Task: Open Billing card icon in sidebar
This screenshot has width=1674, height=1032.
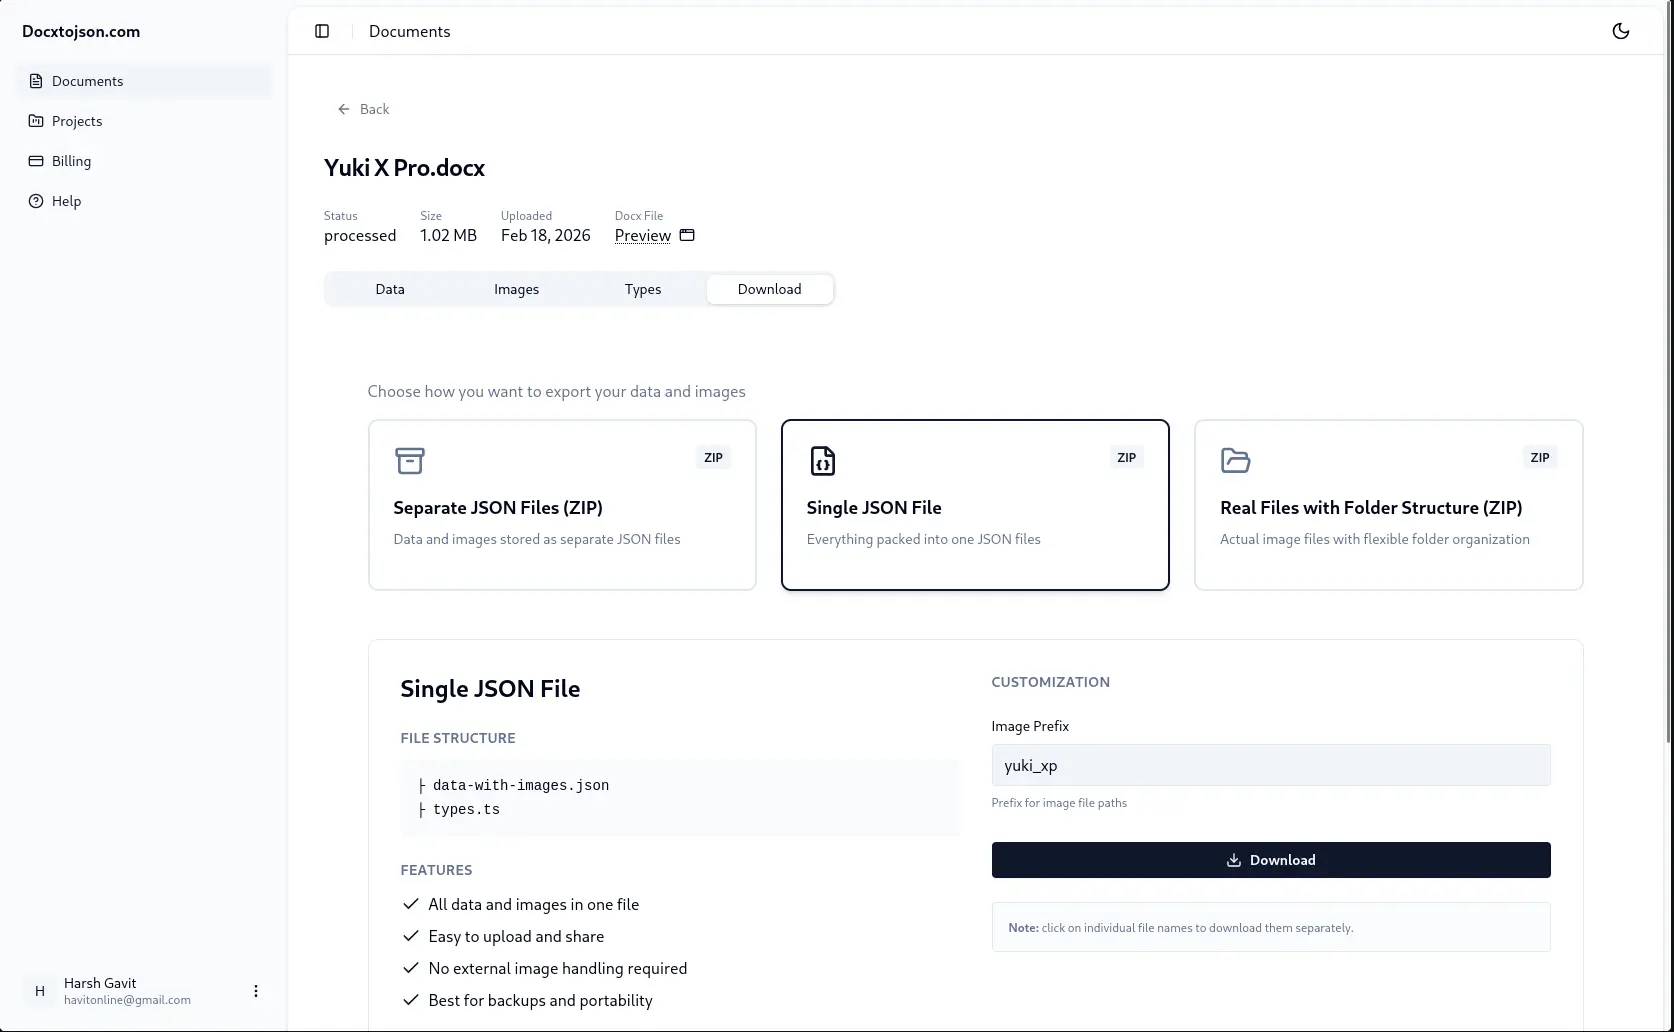Action: pyautogui.click(x=36, y=161)
